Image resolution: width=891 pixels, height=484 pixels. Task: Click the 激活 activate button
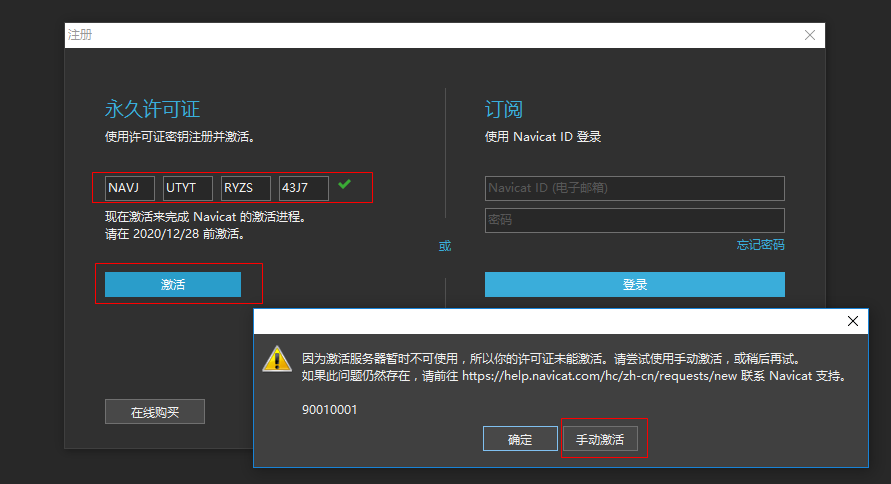tap(173, 284)
